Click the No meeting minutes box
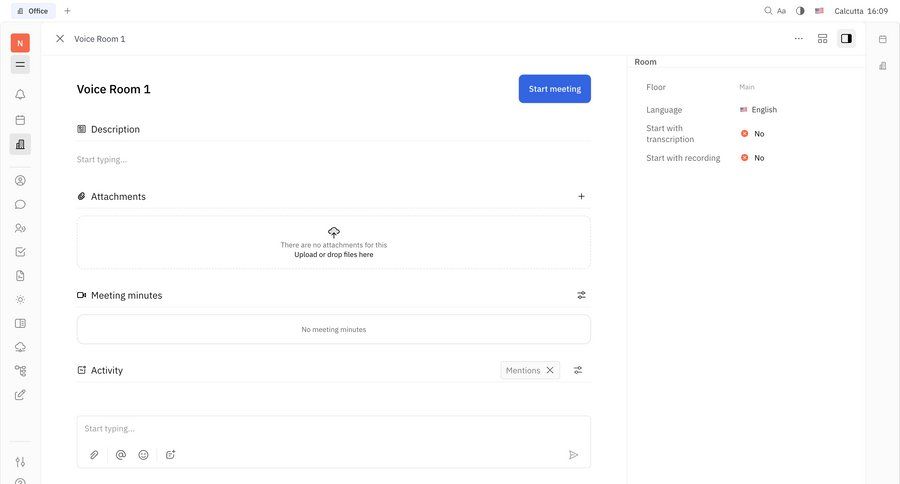The width and height of the screenshot is (900, 484). [333, 330]
